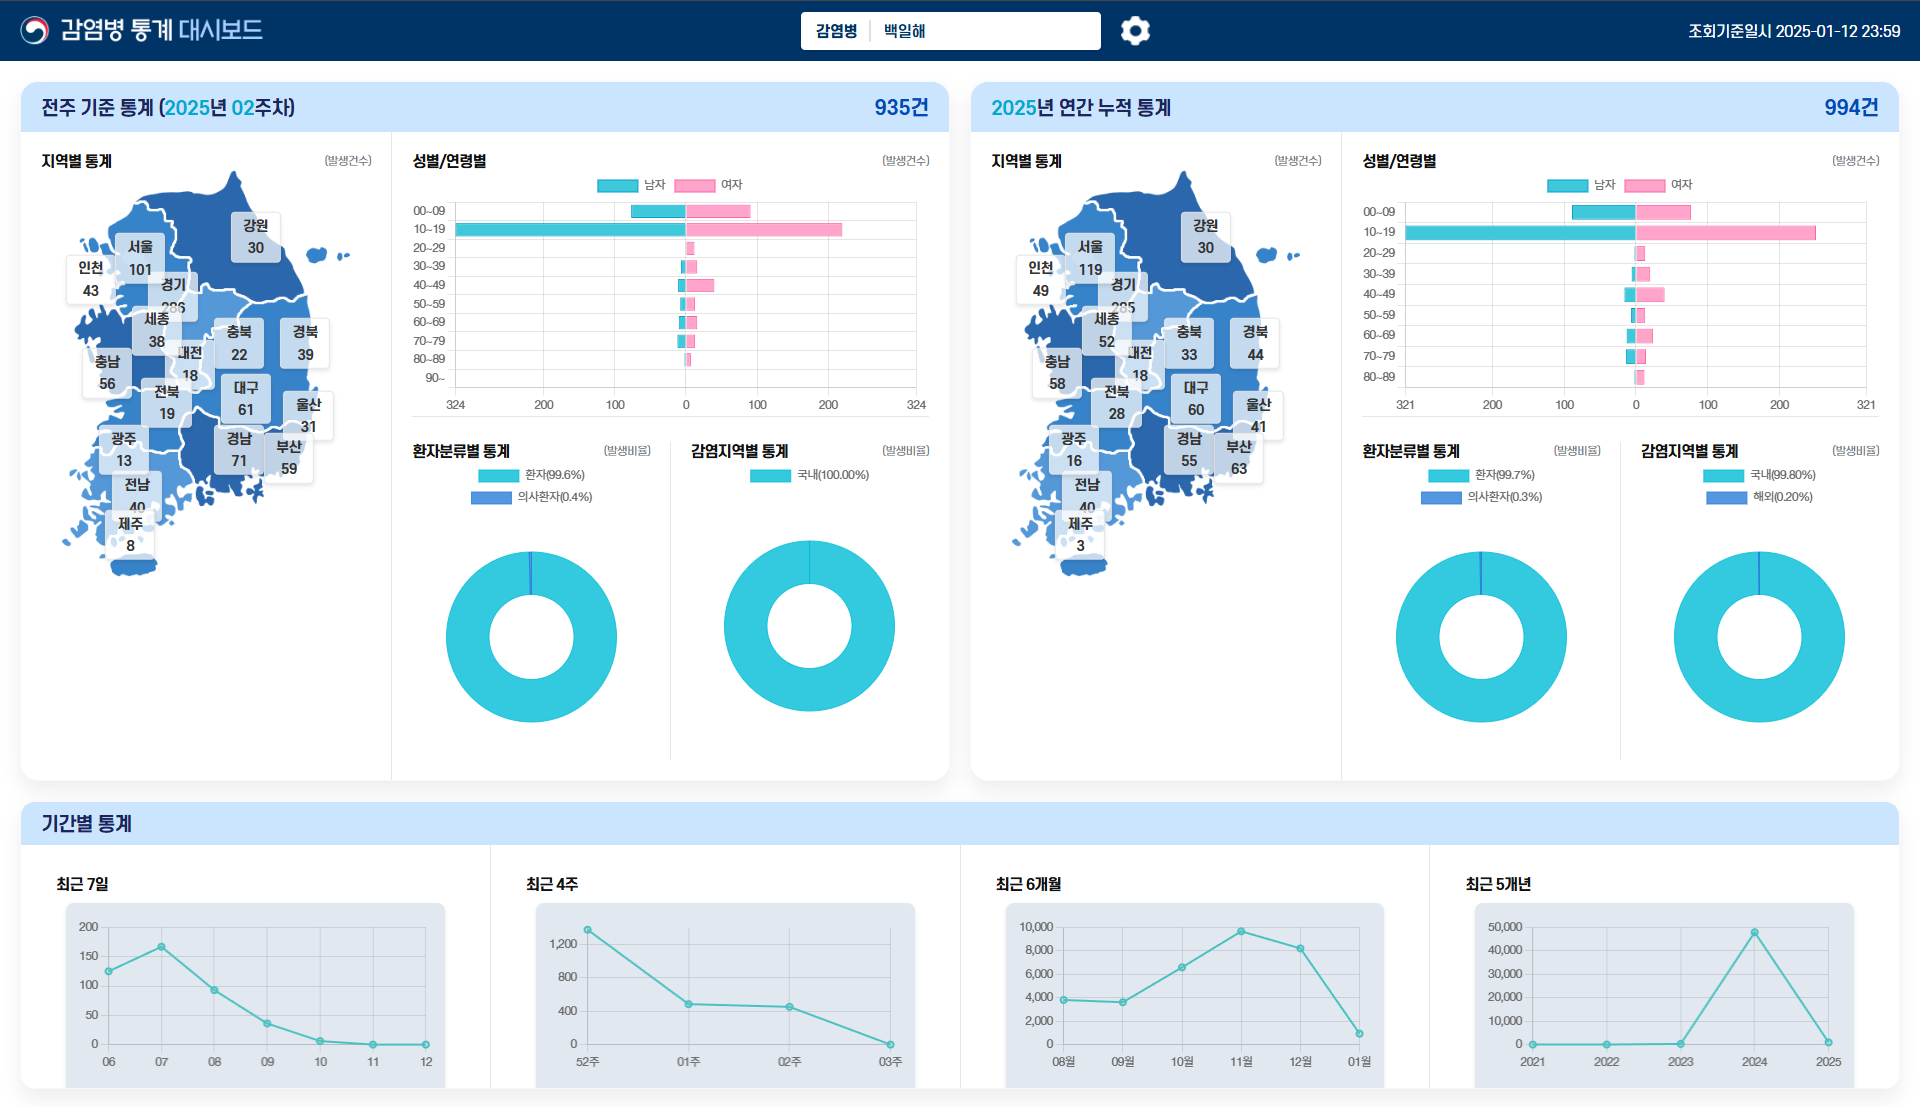Click the weekly patient classification donut chart
The image size is (1920, 1107).
click(531, 637)
